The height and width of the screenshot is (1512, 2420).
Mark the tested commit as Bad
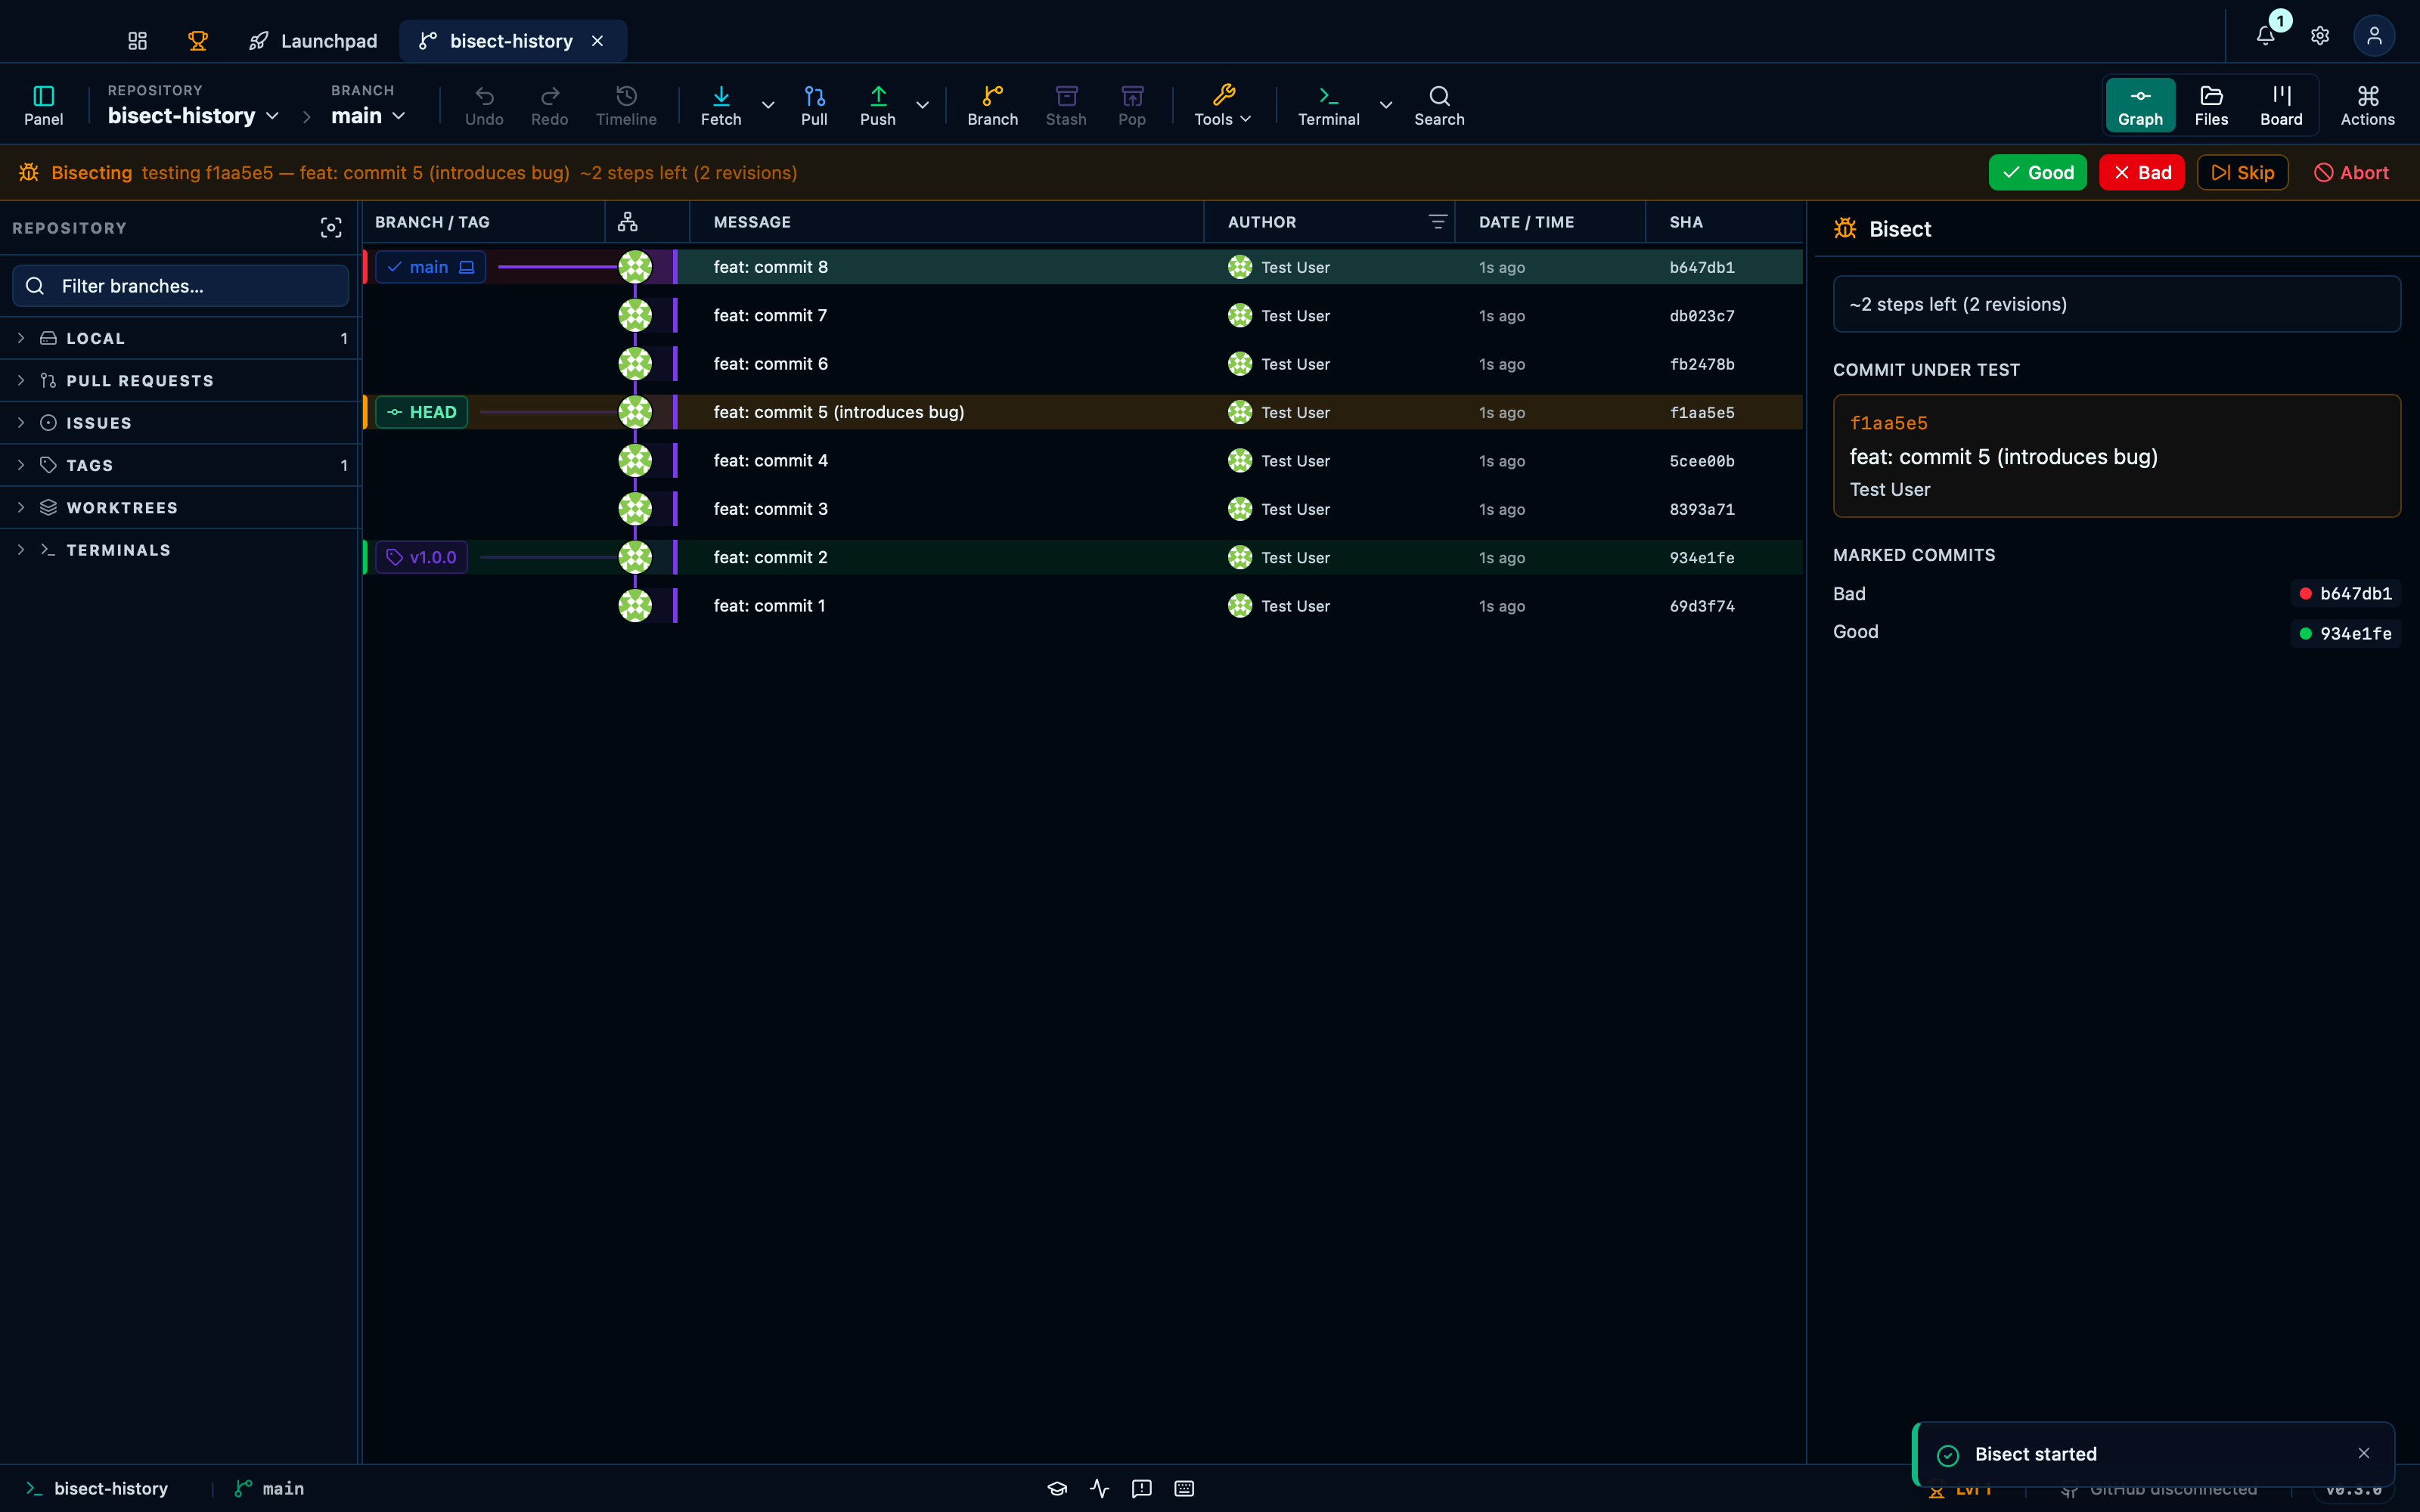coord(2142,173)
